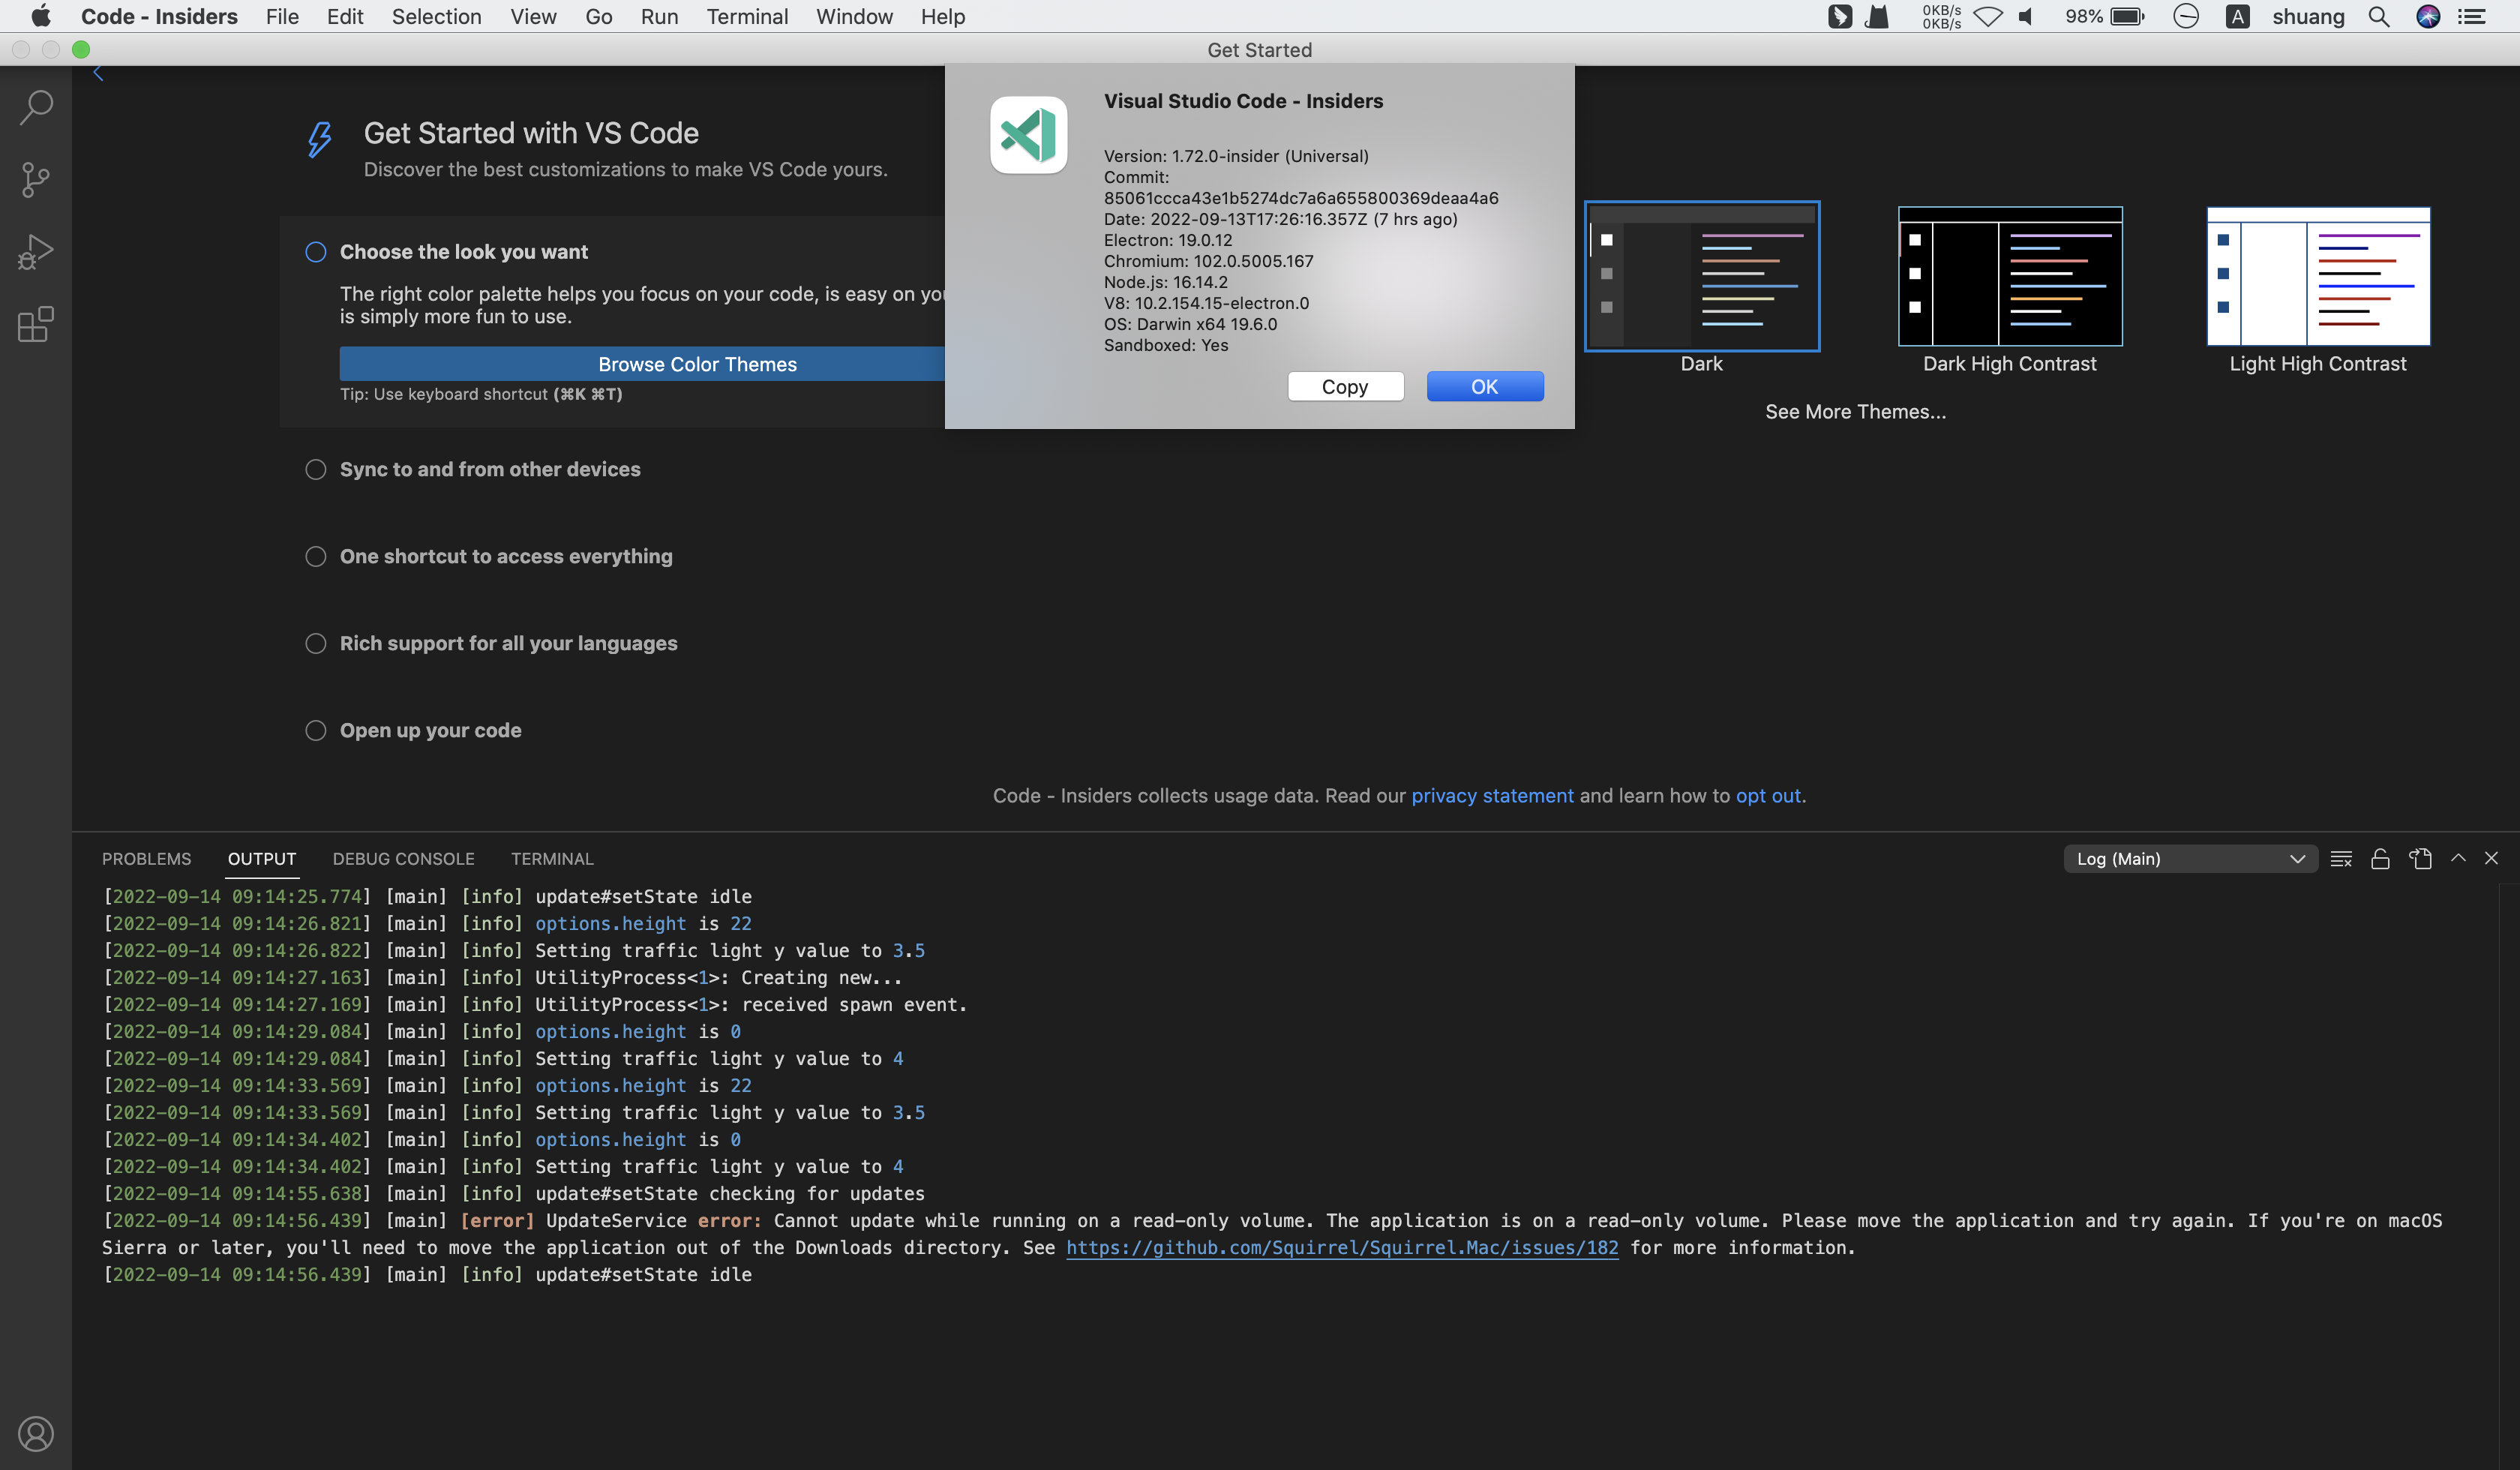Open the Selection menu in the menu bar
This screenshot has height=1470, width=2520.
(x=437, y=16)
